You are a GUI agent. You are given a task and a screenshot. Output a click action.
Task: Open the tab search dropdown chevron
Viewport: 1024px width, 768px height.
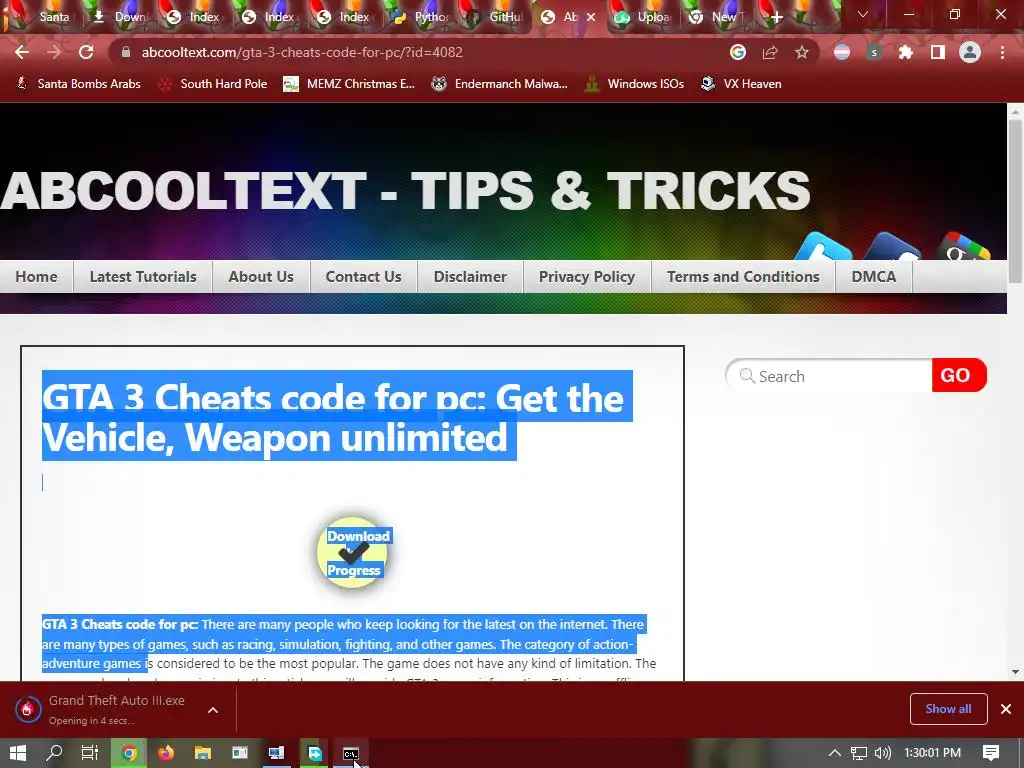point(863,14)
